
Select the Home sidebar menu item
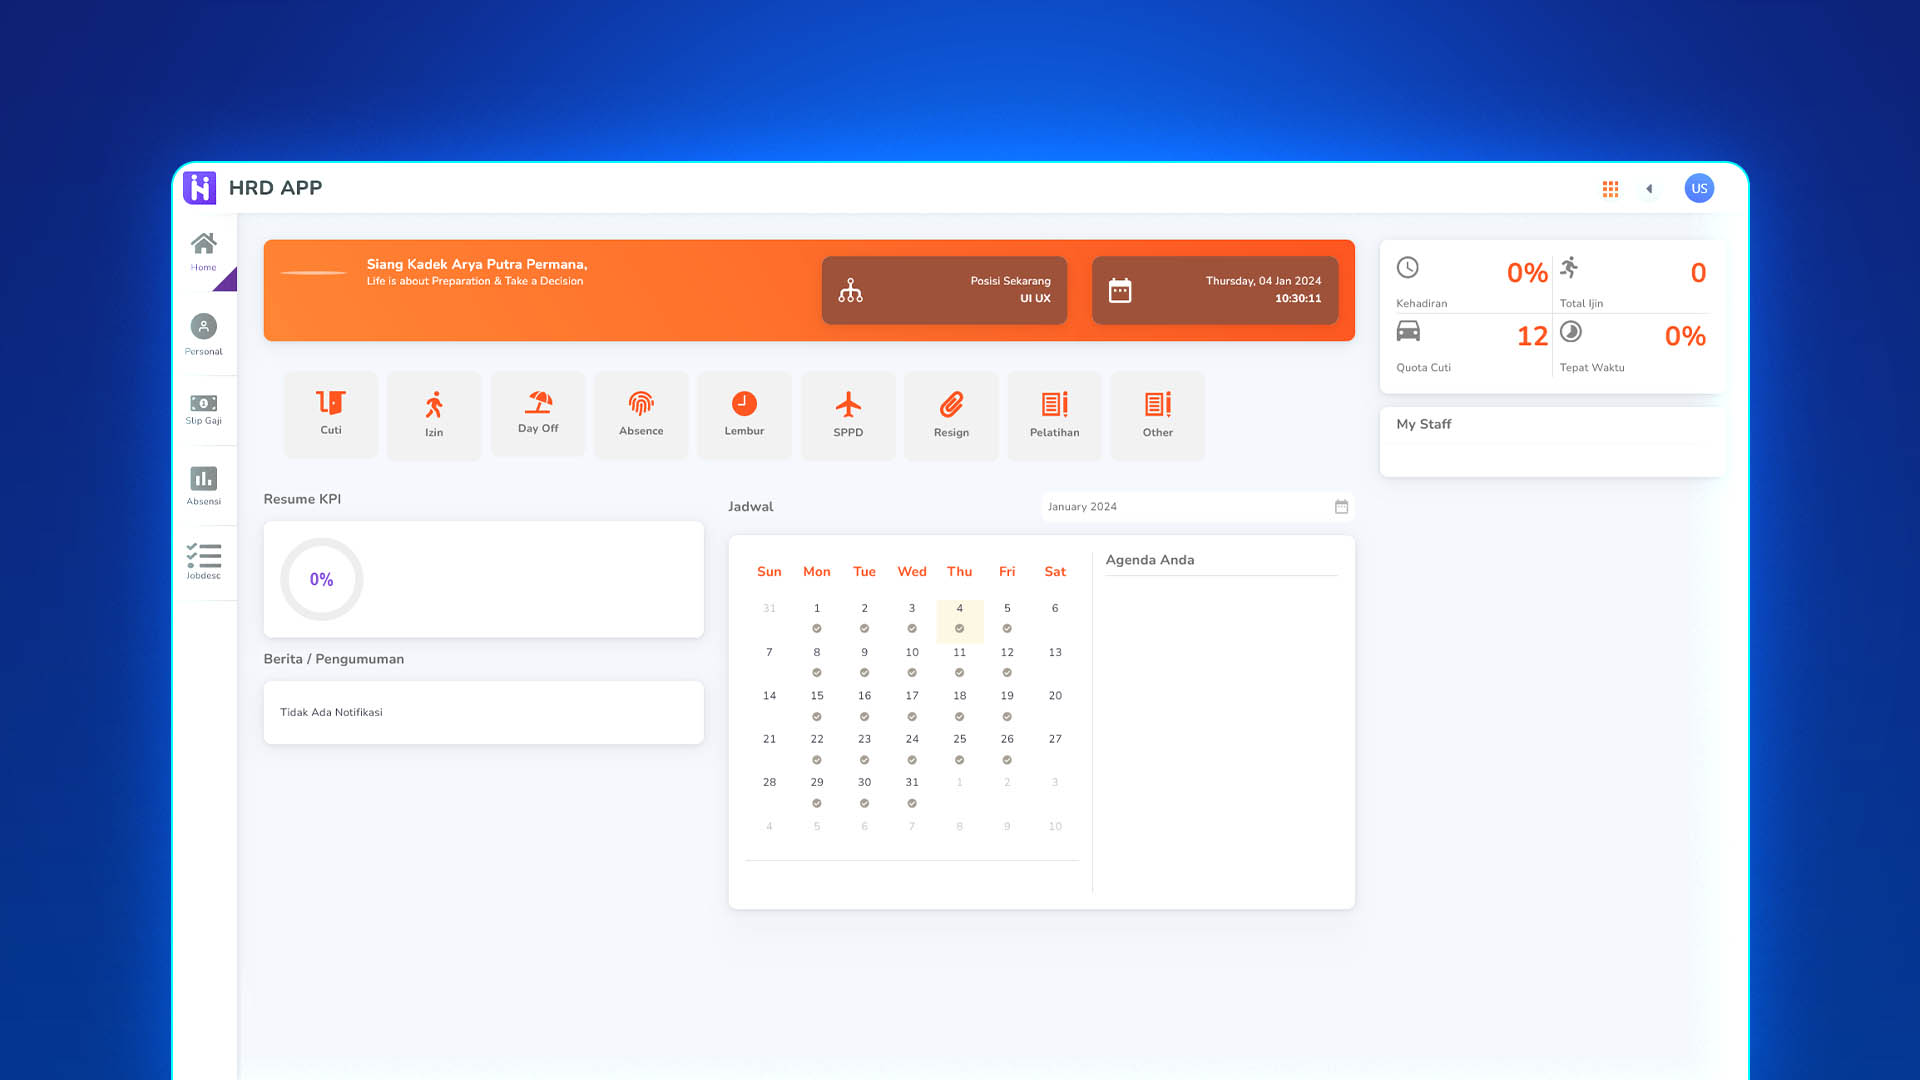tap(204, 251)
